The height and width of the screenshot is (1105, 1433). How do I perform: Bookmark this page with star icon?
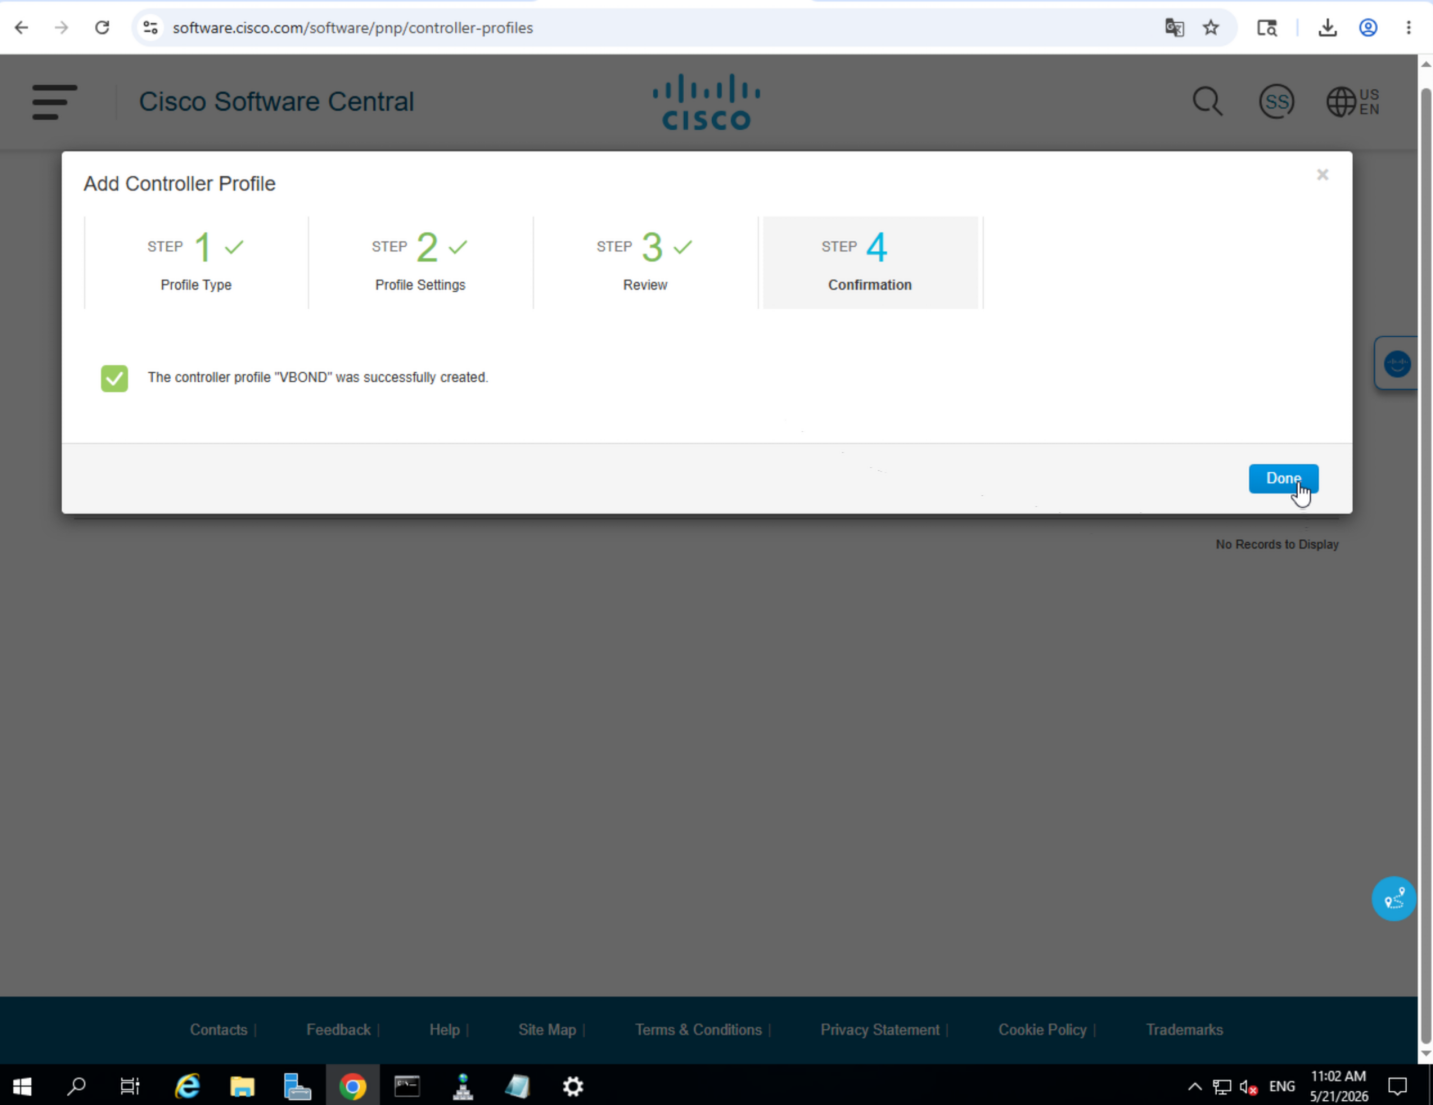[1211, 28]
